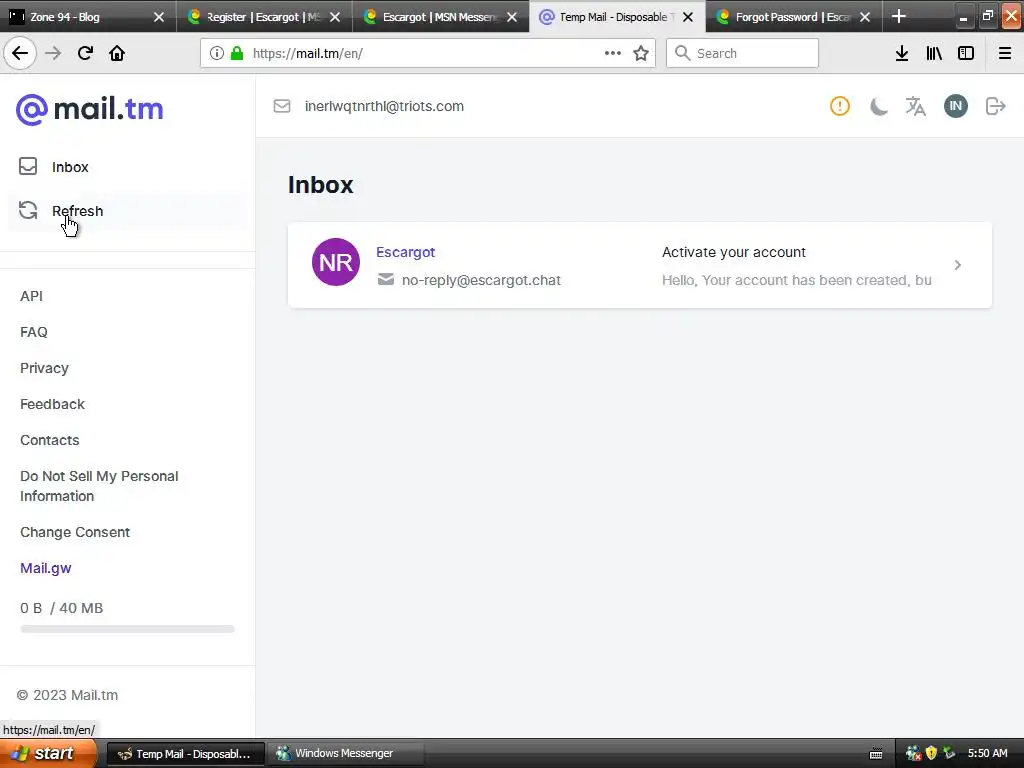Screen dimensions: 1024x768
Task: Toggle dark mode with the moon icon
Action: point(878,106)
